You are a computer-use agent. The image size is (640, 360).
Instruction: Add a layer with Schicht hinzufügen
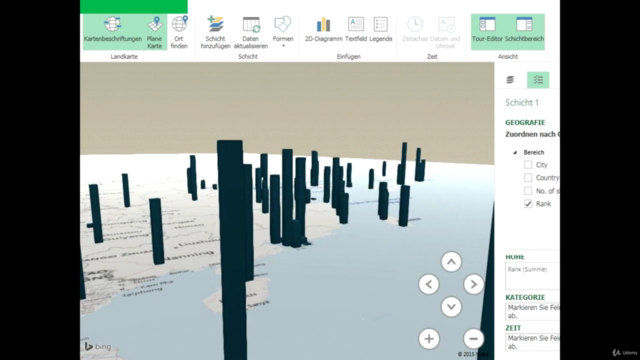215,32
